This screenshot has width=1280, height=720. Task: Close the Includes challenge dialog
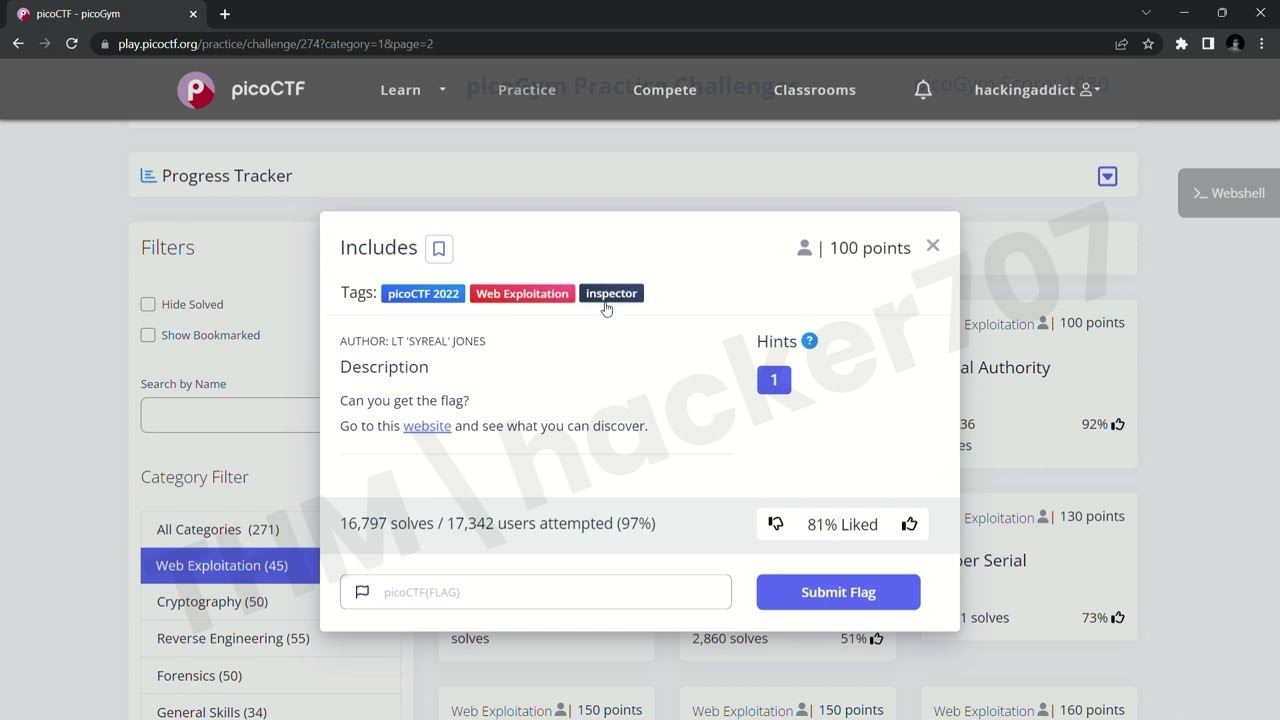tap(933, 246)
